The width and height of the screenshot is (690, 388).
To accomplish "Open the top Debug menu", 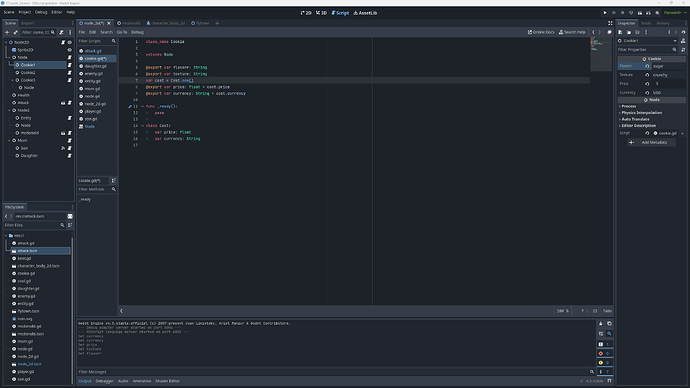I will [41, 12].
